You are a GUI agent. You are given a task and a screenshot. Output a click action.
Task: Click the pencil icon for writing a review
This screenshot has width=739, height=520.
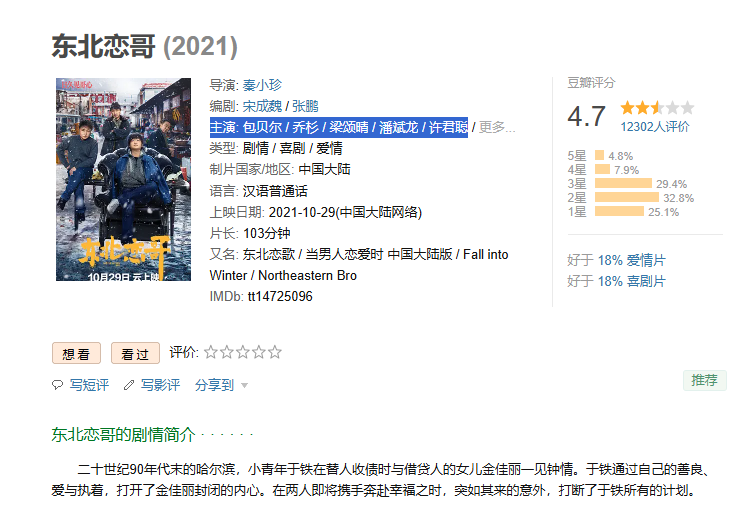(x=129, y=385)
